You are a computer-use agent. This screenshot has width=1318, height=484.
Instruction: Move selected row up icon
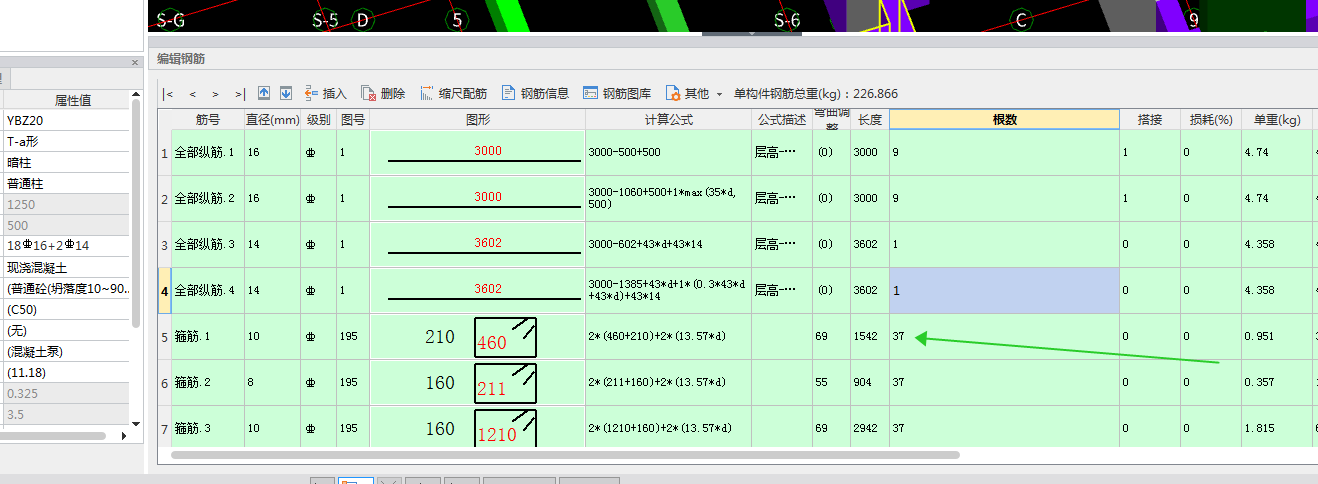click(x=264, y=93)
